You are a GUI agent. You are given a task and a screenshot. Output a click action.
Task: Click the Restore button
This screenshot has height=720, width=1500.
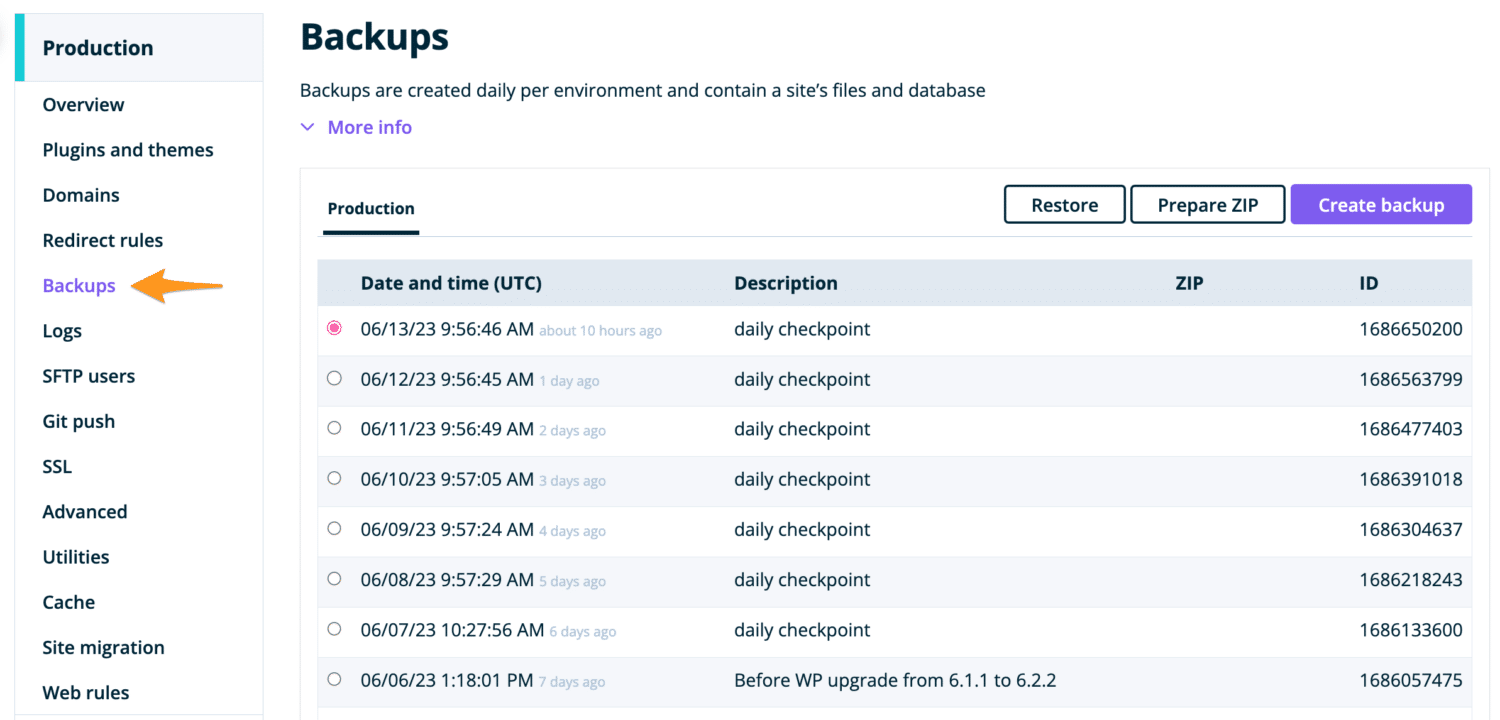click(x=1064, y=204)
